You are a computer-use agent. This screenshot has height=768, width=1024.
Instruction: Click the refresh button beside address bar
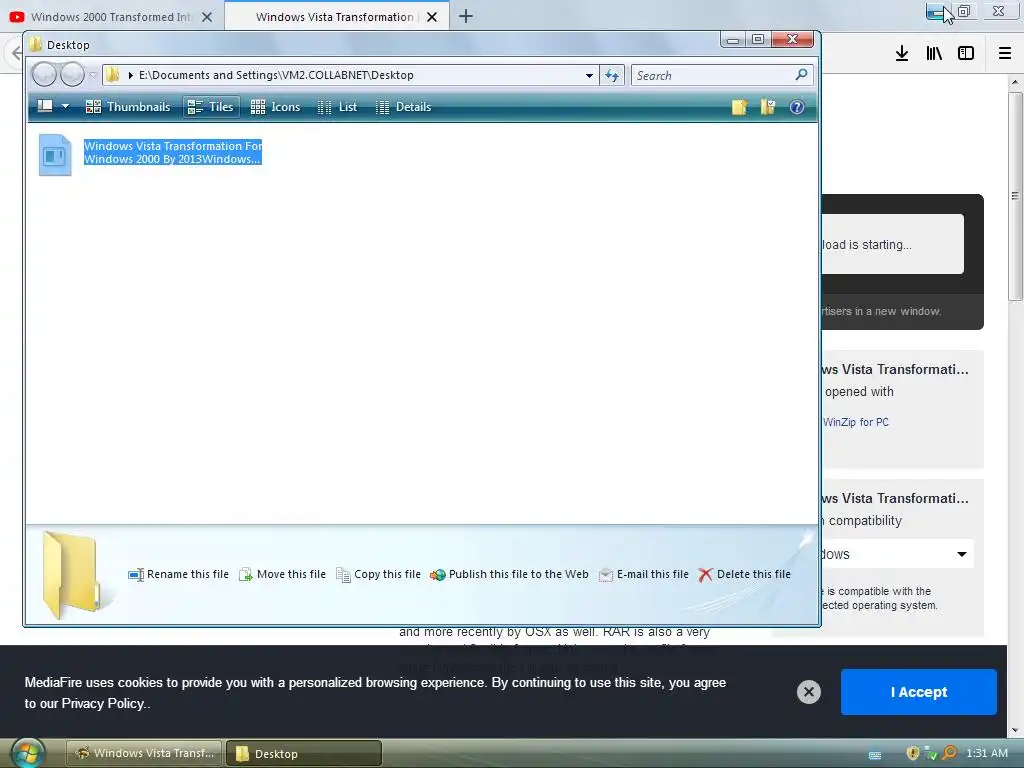point(612,76)
